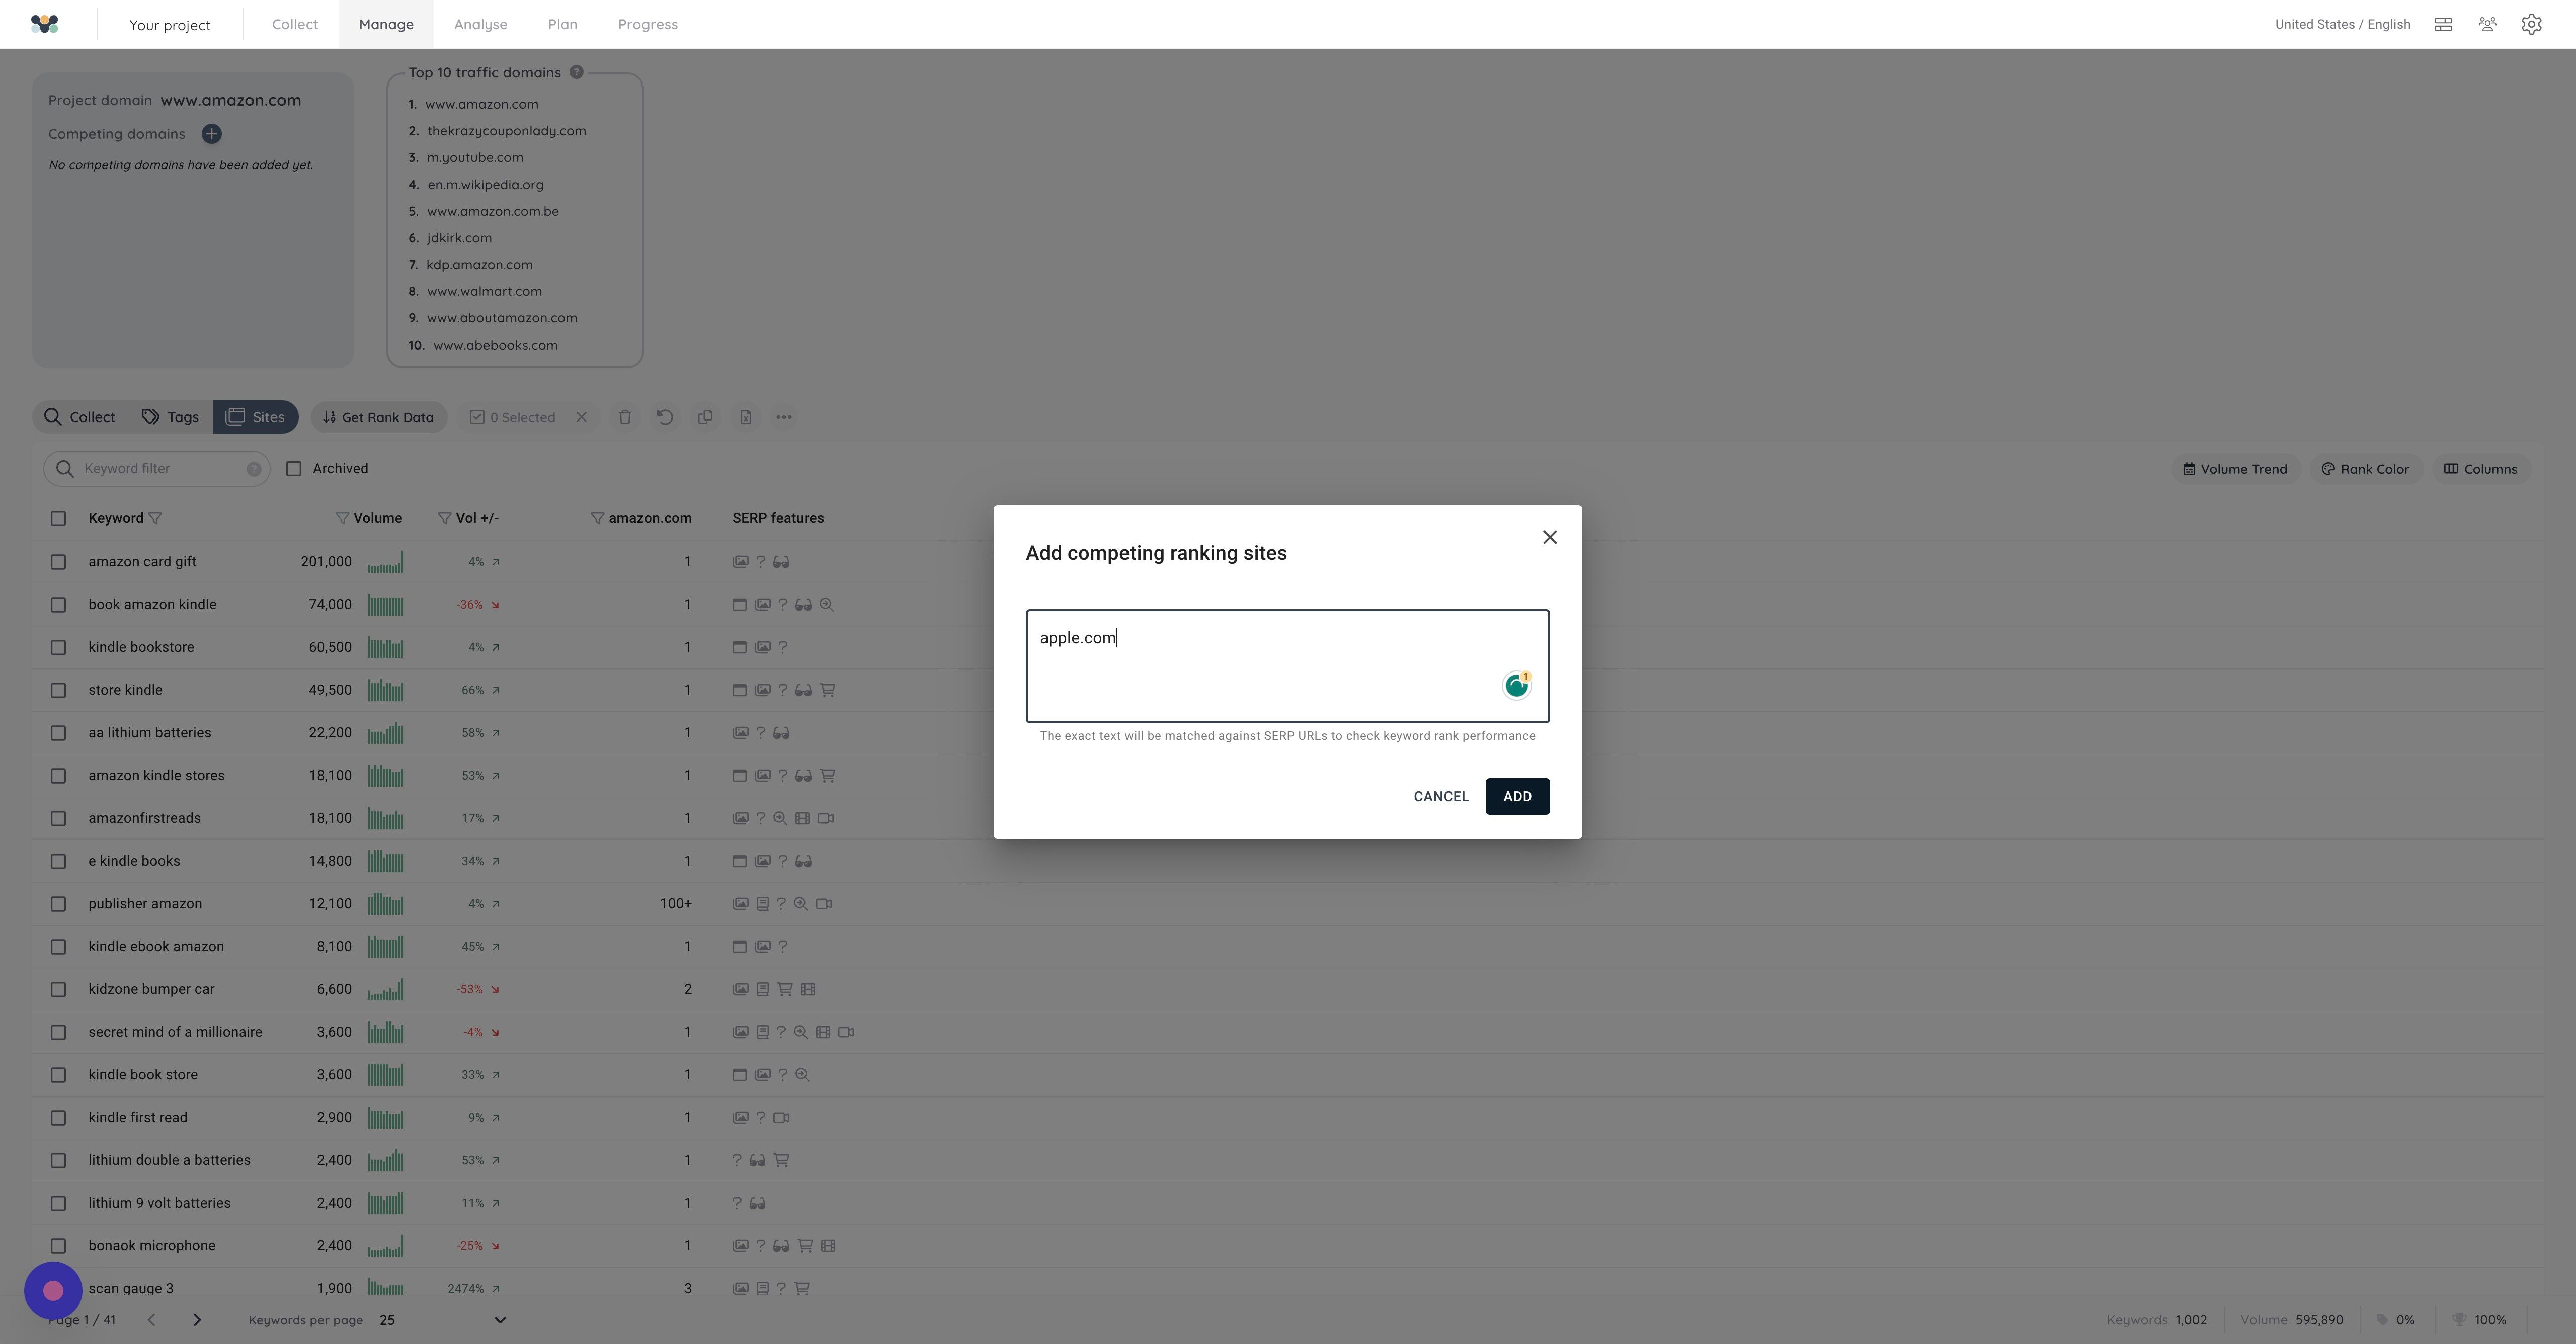Click CANCEL in the dialog
The image size is (2576, 1344).
[1441, 796]
